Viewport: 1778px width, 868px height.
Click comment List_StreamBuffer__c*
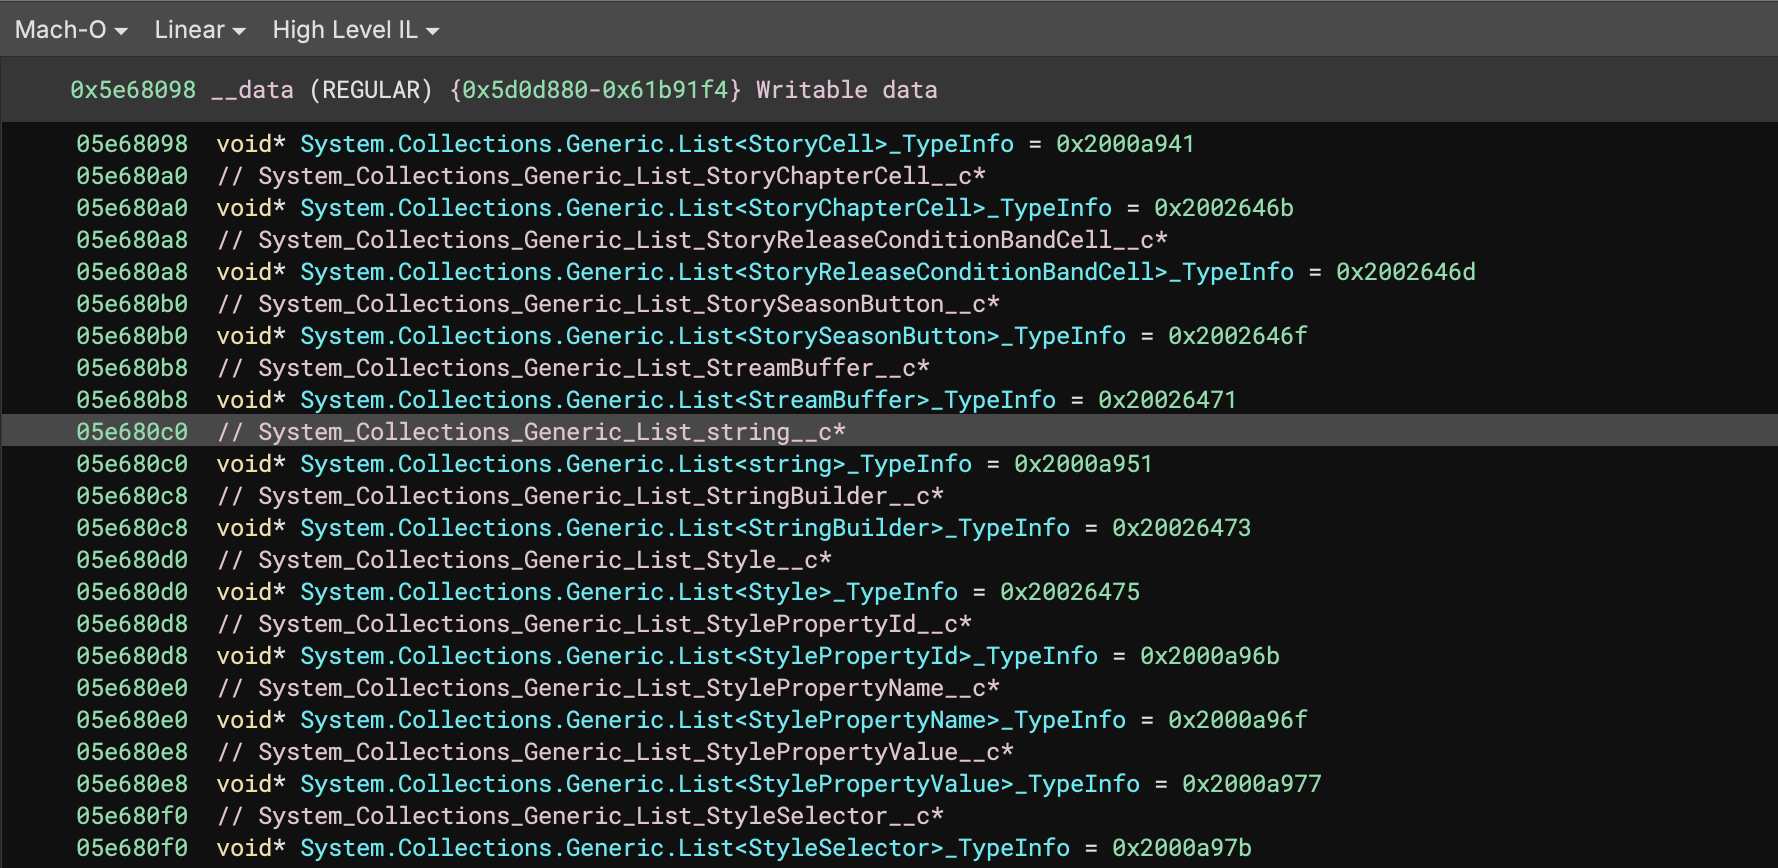tap(573, 368)
